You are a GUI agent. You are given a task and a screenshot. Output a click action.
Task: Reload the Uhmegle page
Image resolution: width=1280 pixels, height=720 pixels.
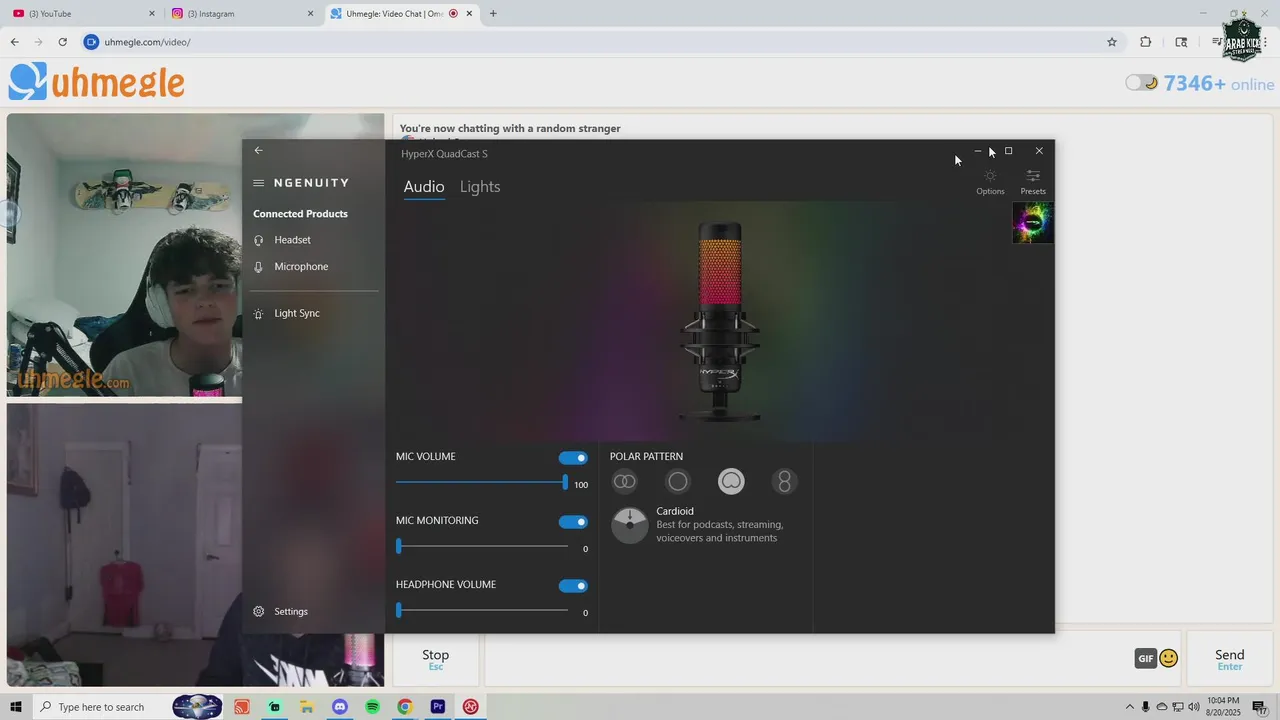62,42
